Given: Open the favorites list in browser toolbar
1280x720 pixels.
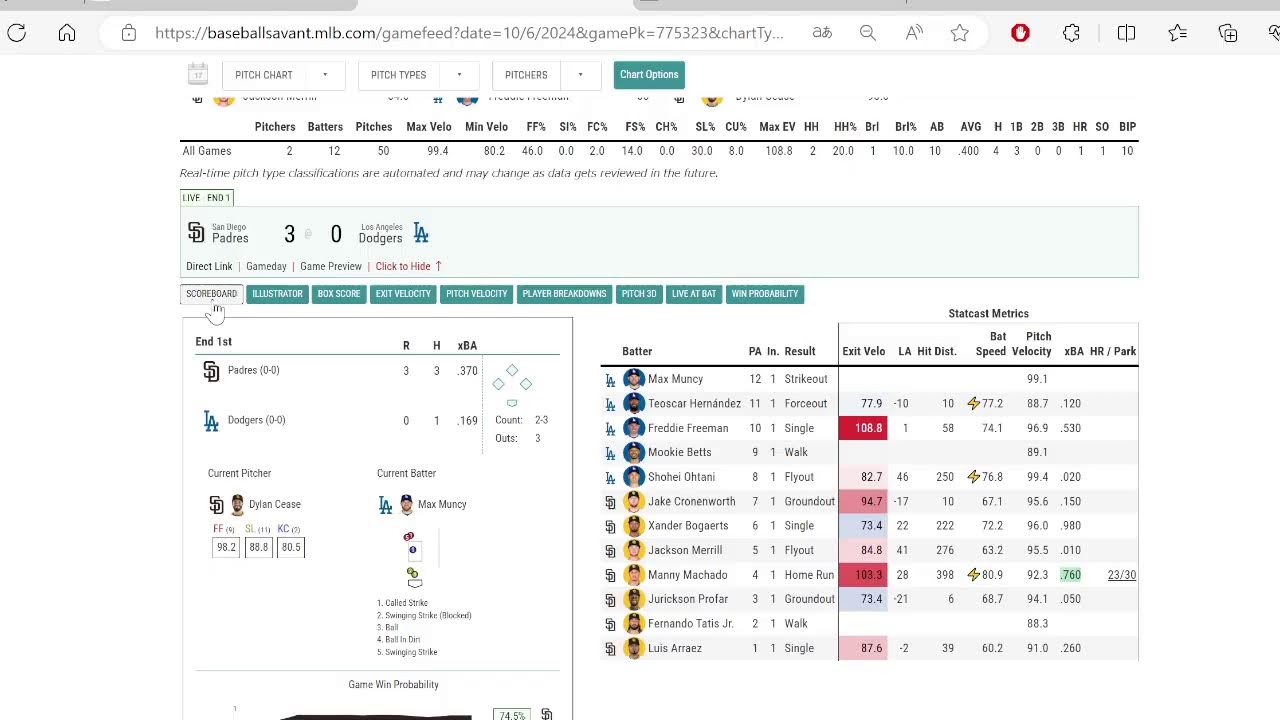Looking at the screenshot, I should tap(1178, 33).
